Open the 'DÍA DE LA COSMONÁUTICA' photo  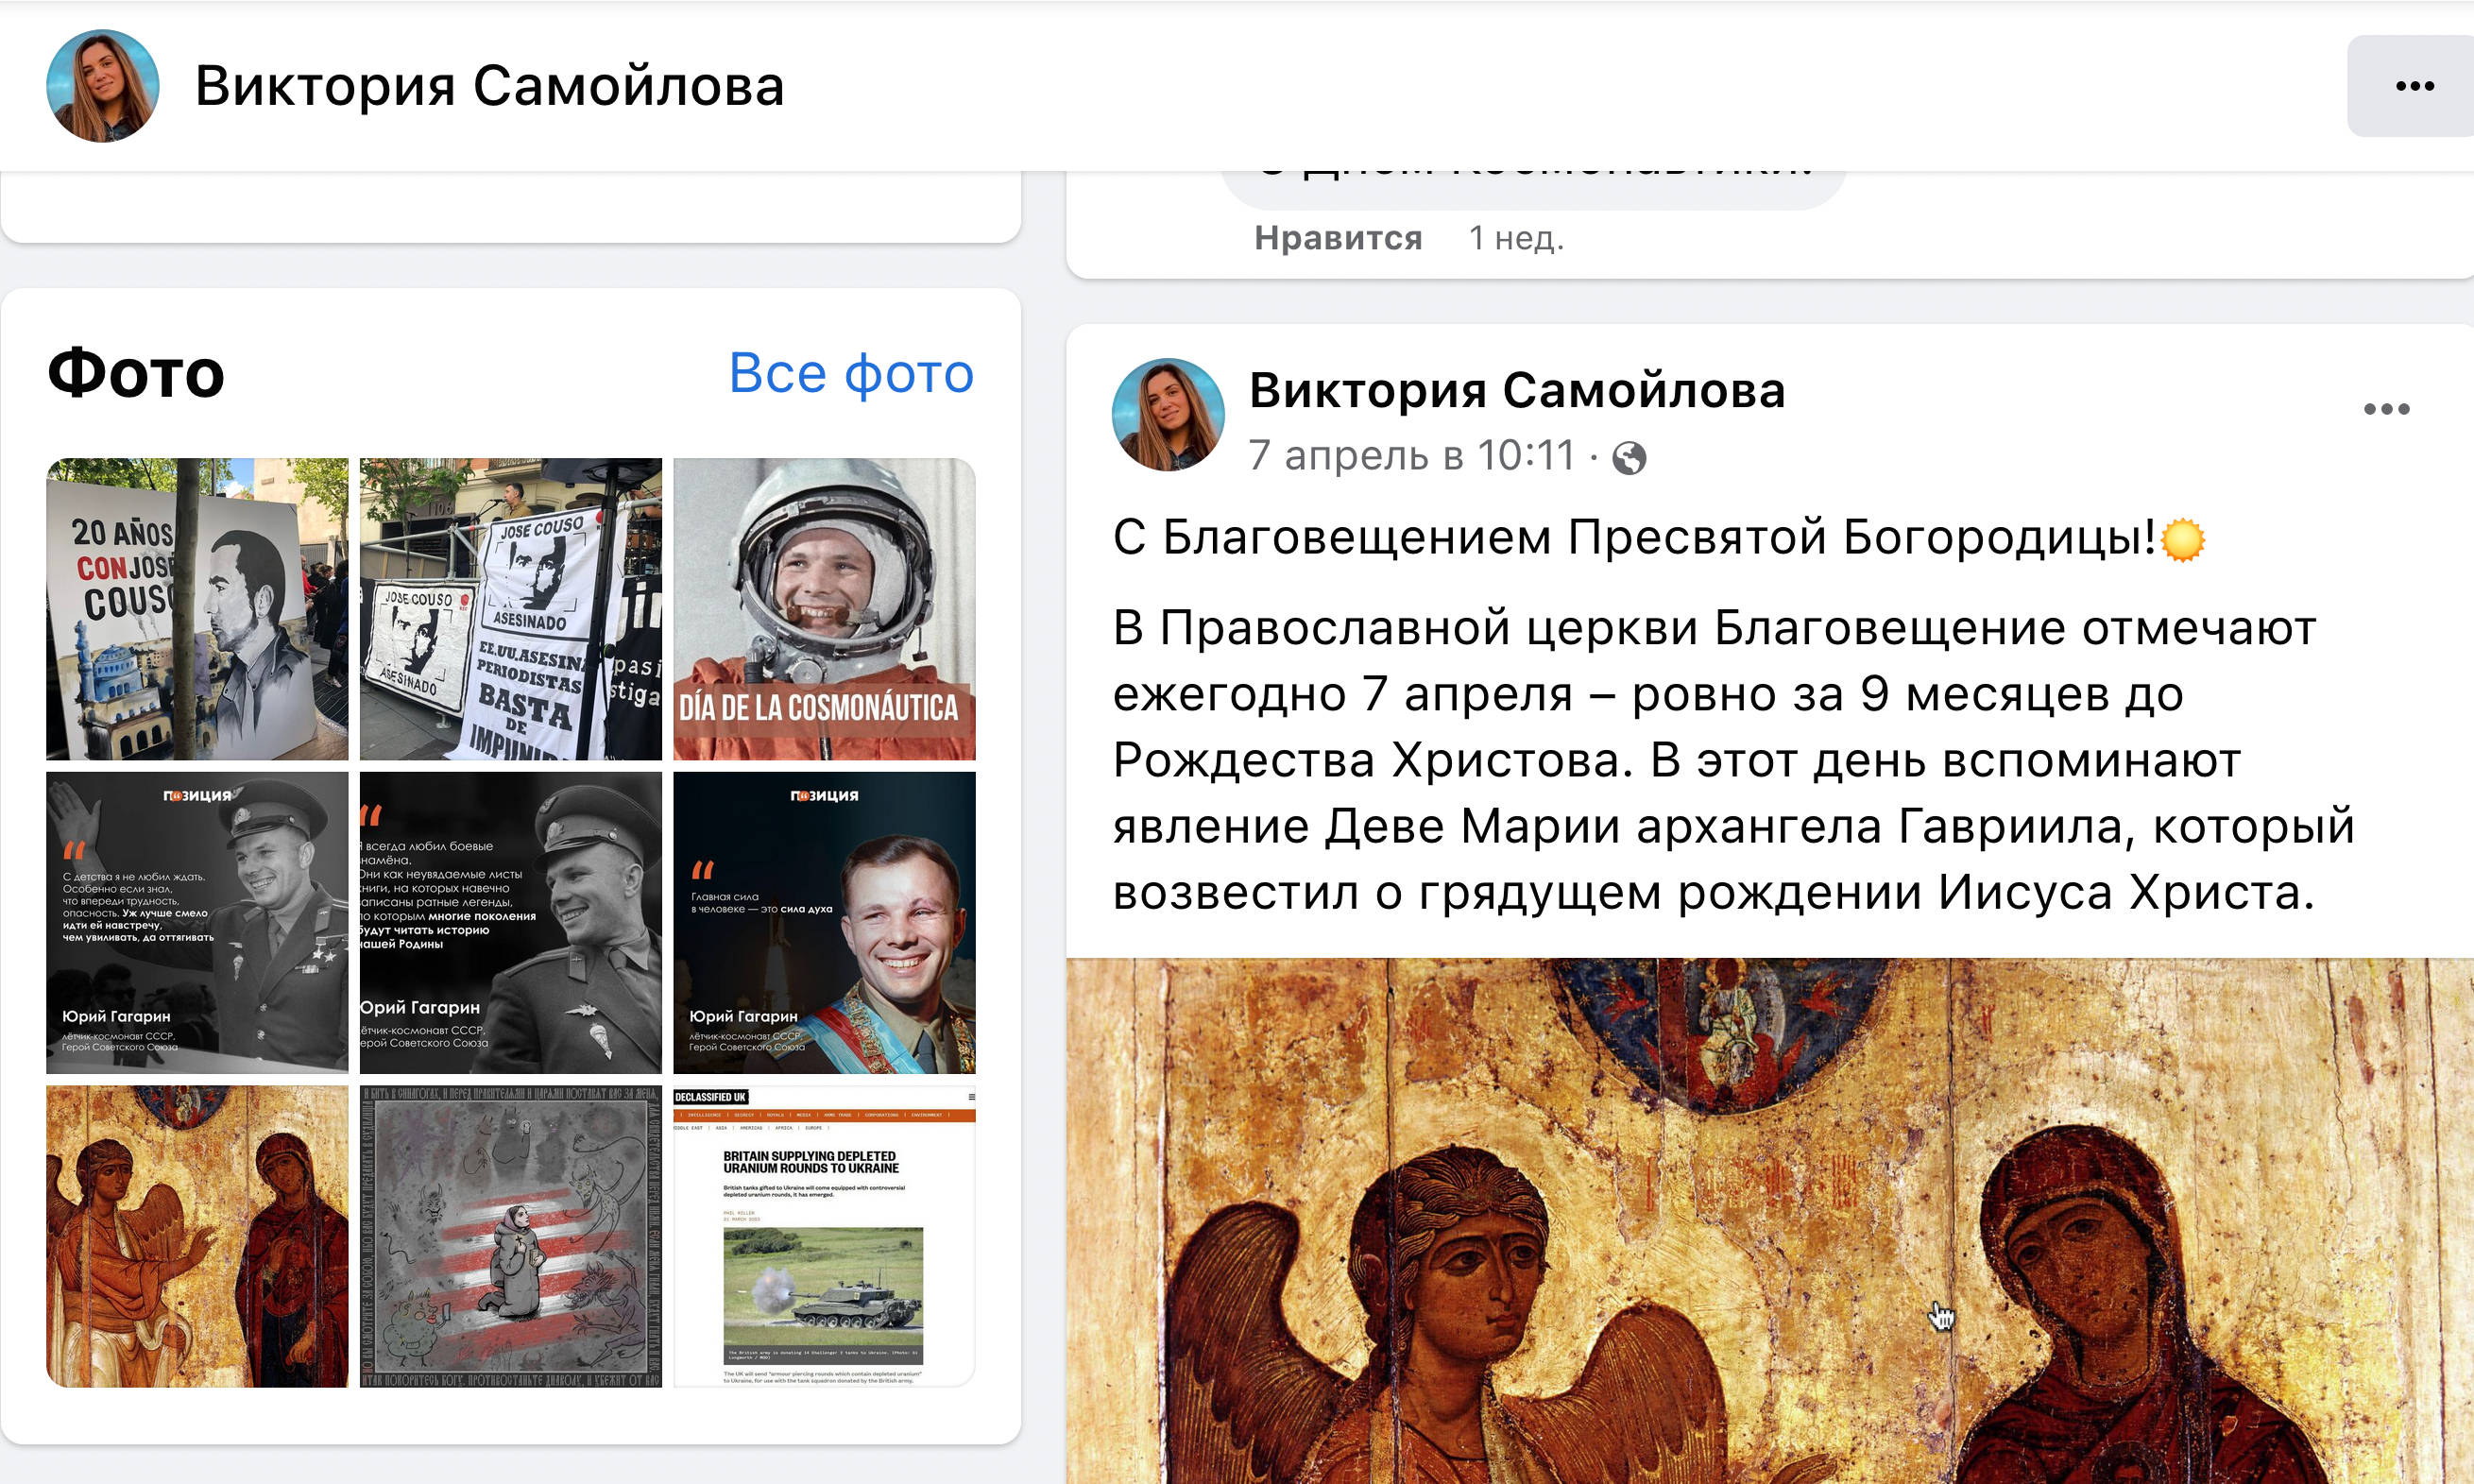(x=824, y=609)
